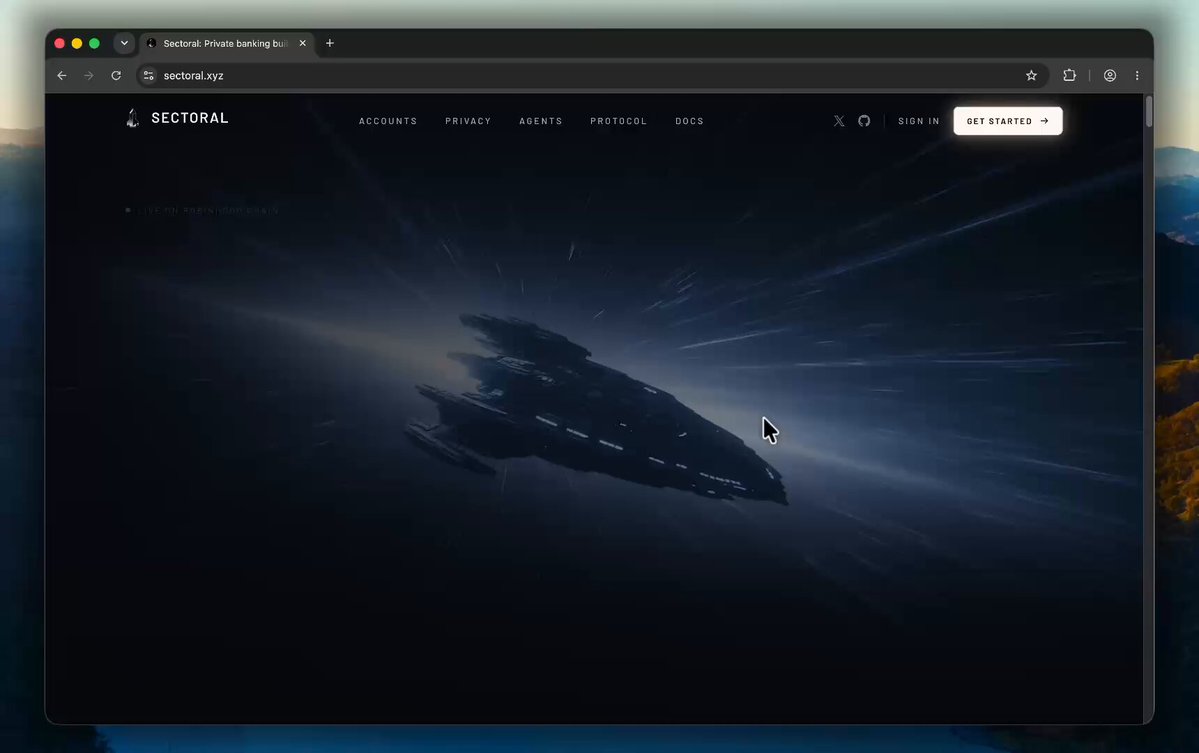Click the Sectoral logo icon
Viewport: 1199px width, 753px height.
click(132, 118)
